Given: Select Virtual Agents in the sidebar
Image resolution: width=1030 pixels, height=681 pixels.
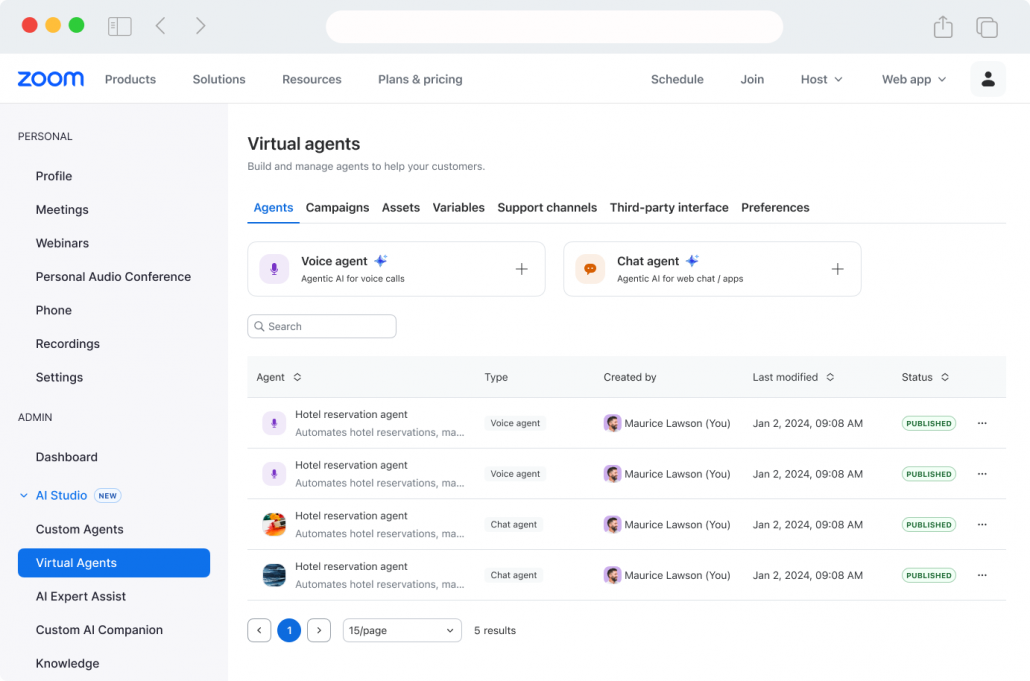Looking at the screenshot, I should click(x=114, y=563).
